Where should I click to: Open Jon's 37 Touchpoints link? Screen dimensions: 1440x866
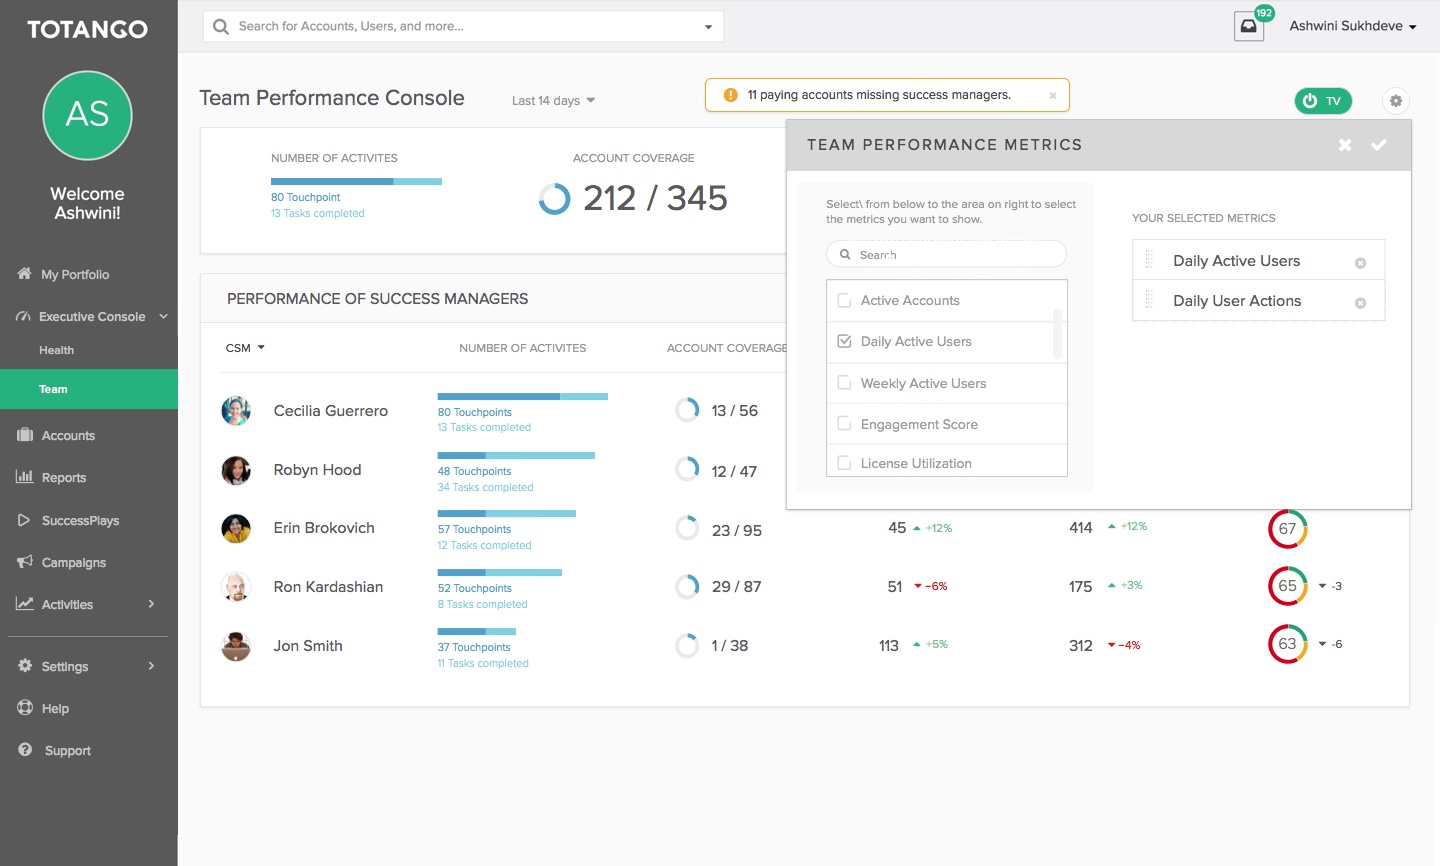(474, 647)
